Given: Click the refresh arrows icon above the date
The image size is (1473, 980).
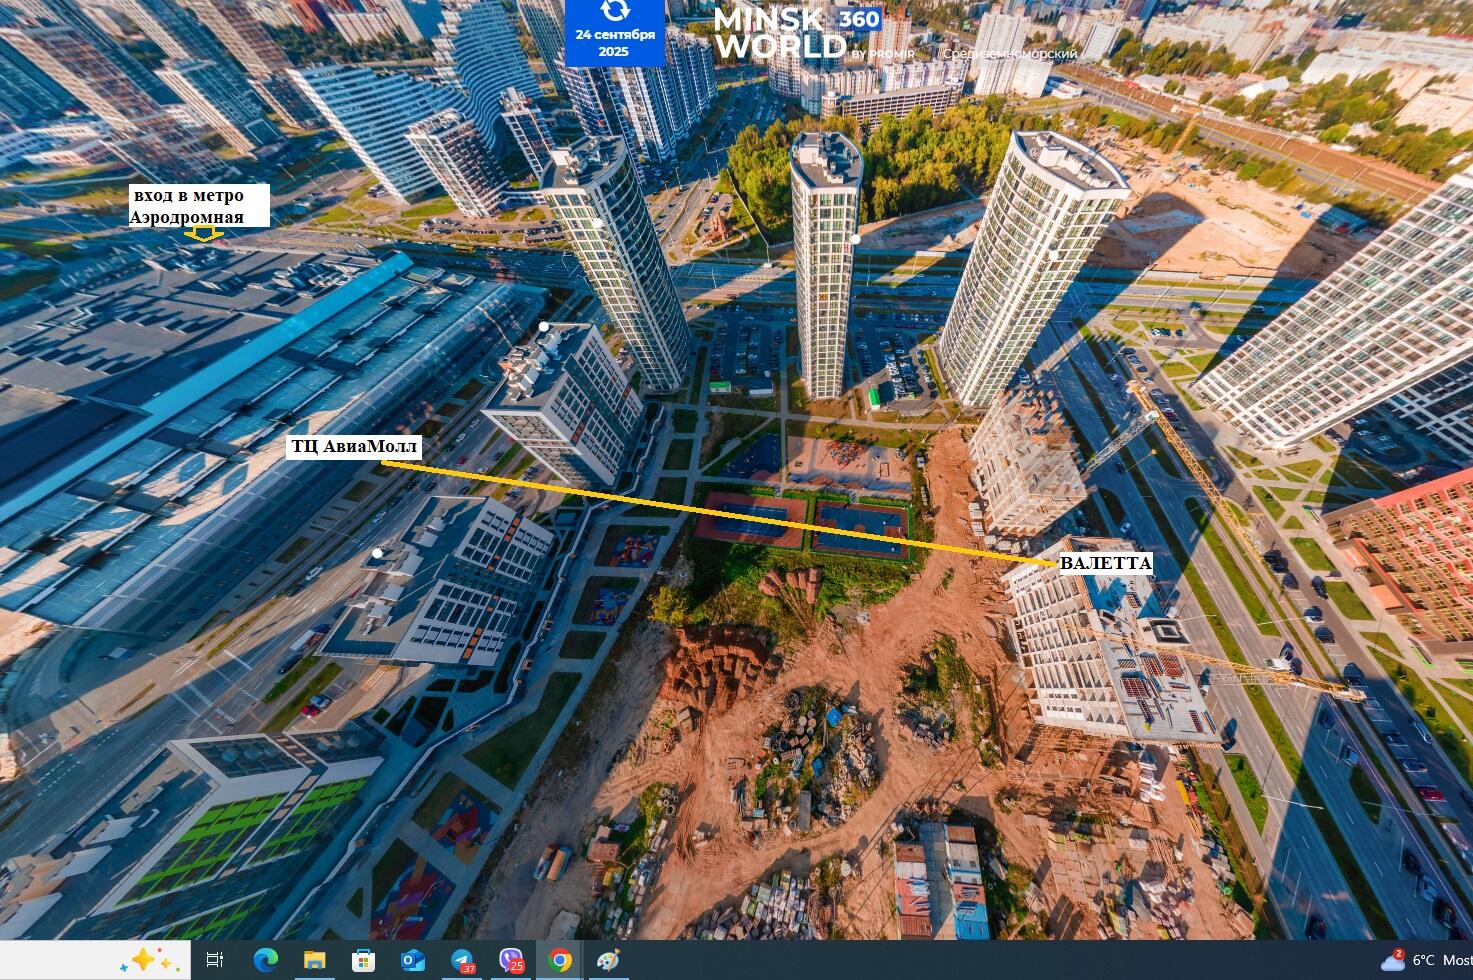Looking at the screenshot, I should pyautogui.click(x=615, y=11).
